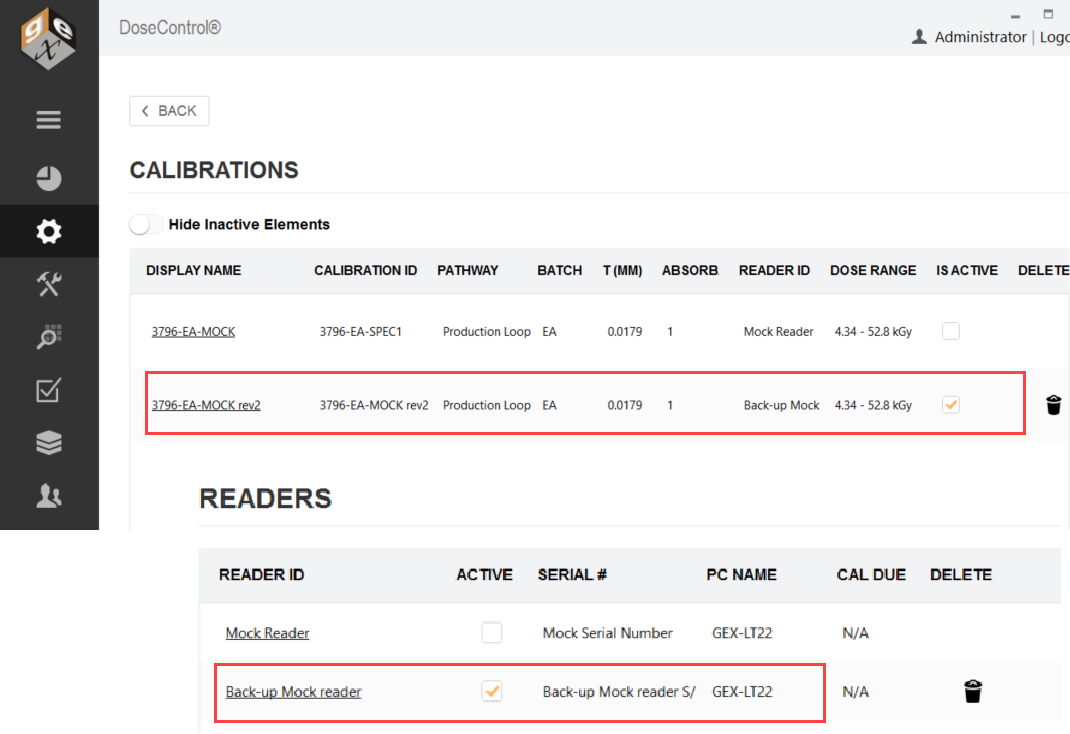Open the Back-up Mock reader link
The height and width of the screenshot is (734, 1070).
(293, 692)
